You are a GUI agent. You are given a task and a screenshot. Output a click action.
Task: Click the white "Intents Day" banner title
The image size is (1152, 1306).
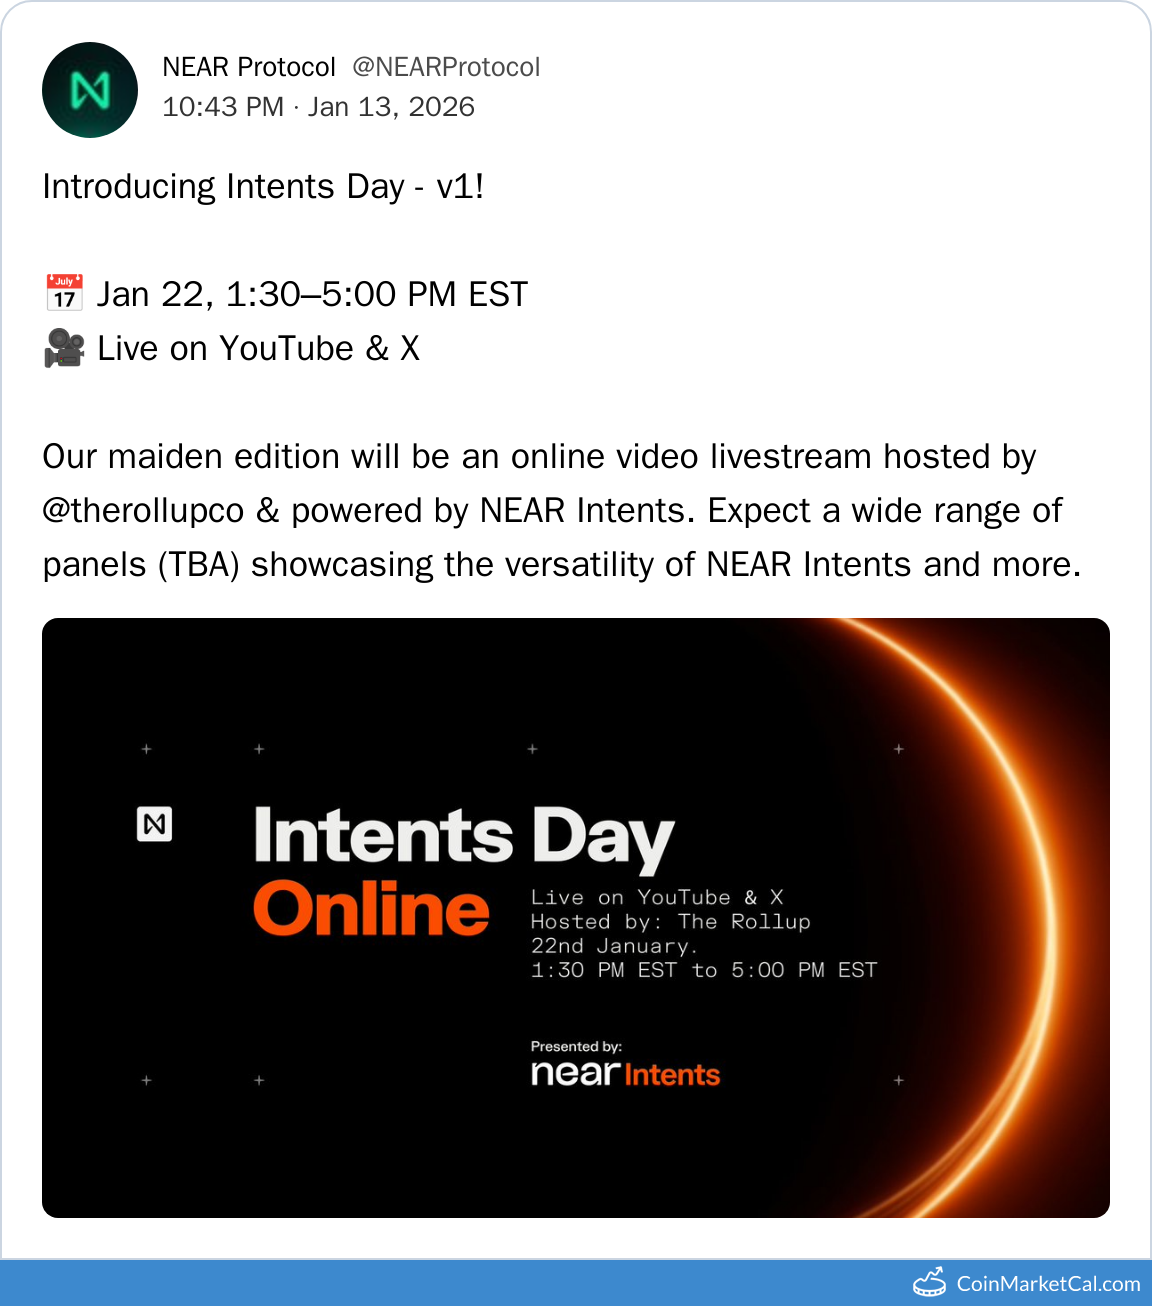464,836
